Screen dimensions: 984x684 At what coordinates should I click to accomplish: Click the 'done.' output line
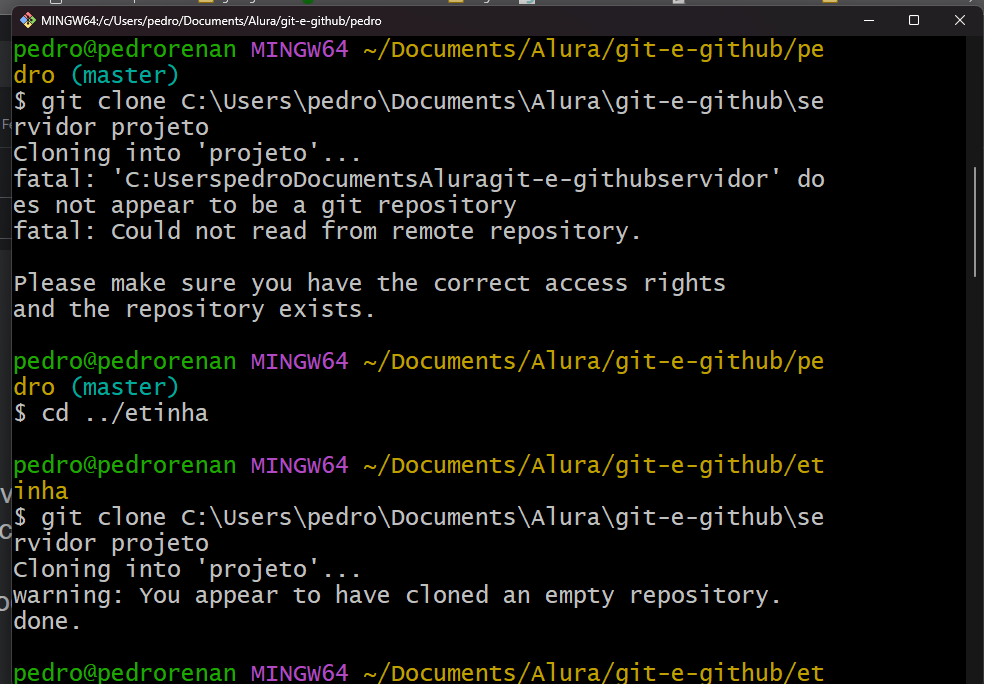tap(47, 621)
